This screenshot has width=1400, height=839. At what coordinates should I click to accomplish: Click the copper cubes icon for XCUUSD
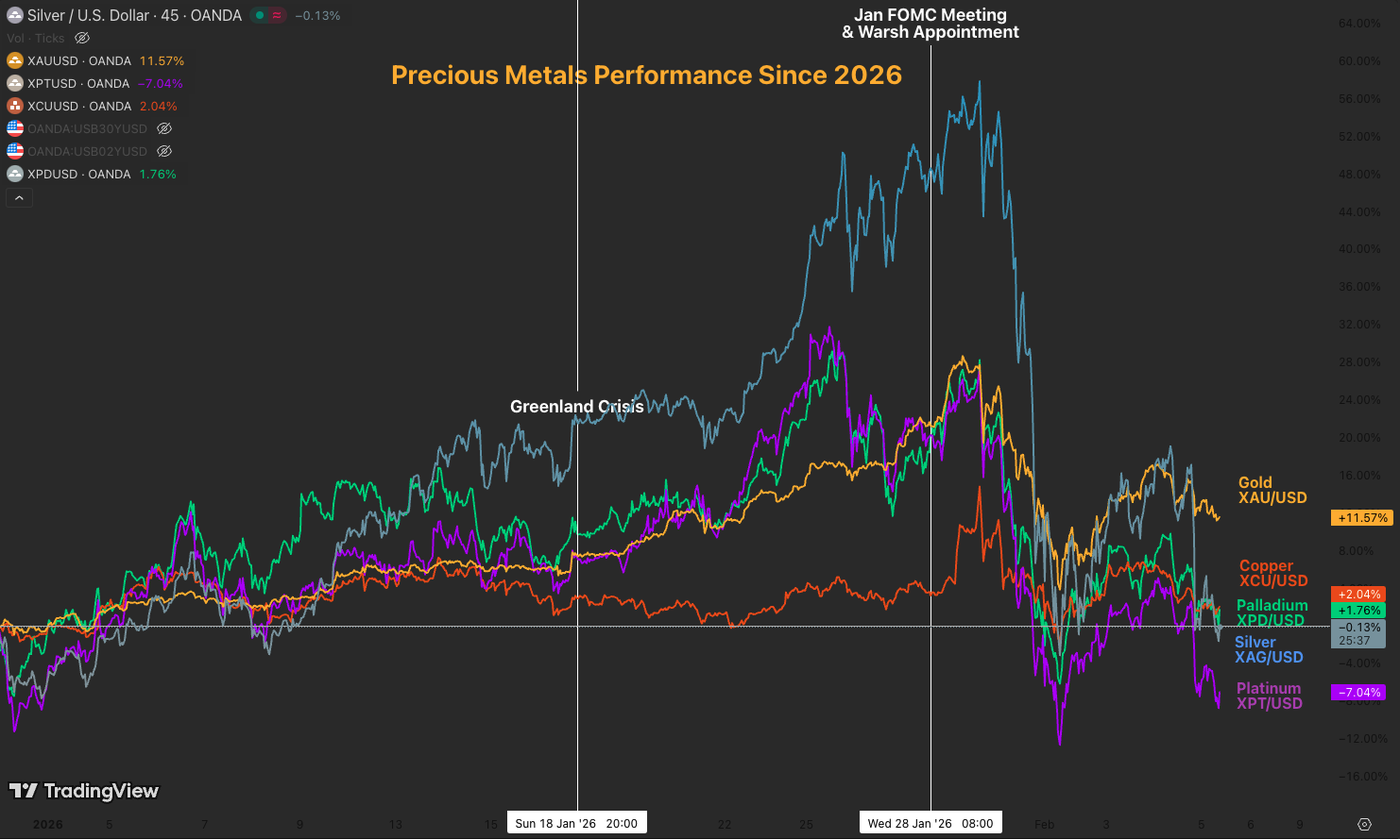(x=13, y=105)
